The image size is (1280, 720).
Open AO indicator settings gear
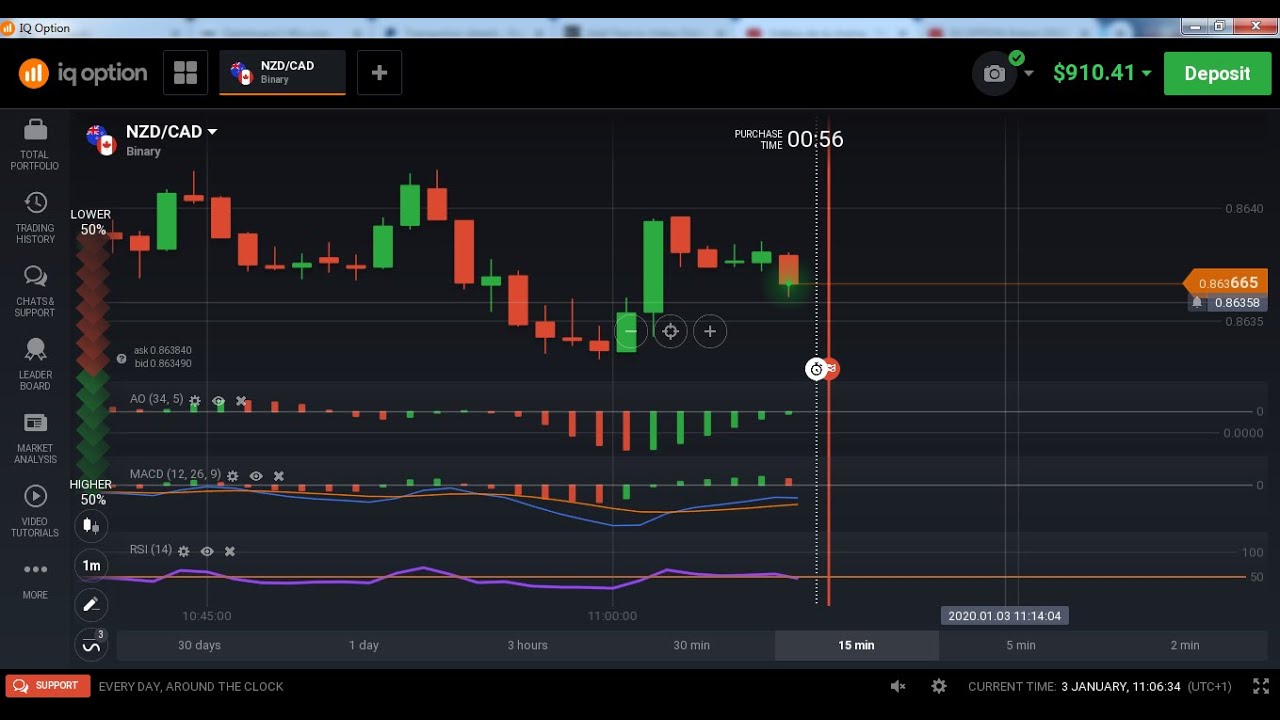pyautogui.click(x=195, y=401)
